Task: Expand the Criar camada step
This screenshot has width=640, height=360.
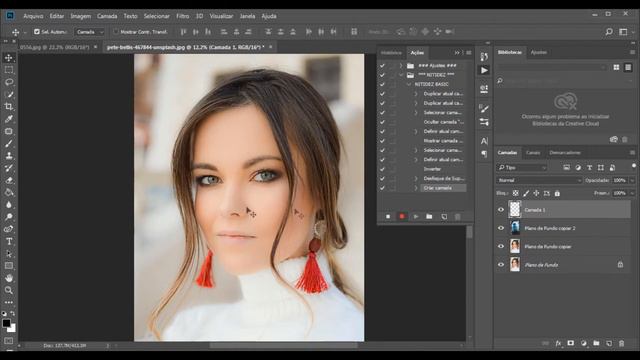Action: (x=416, y=188)
